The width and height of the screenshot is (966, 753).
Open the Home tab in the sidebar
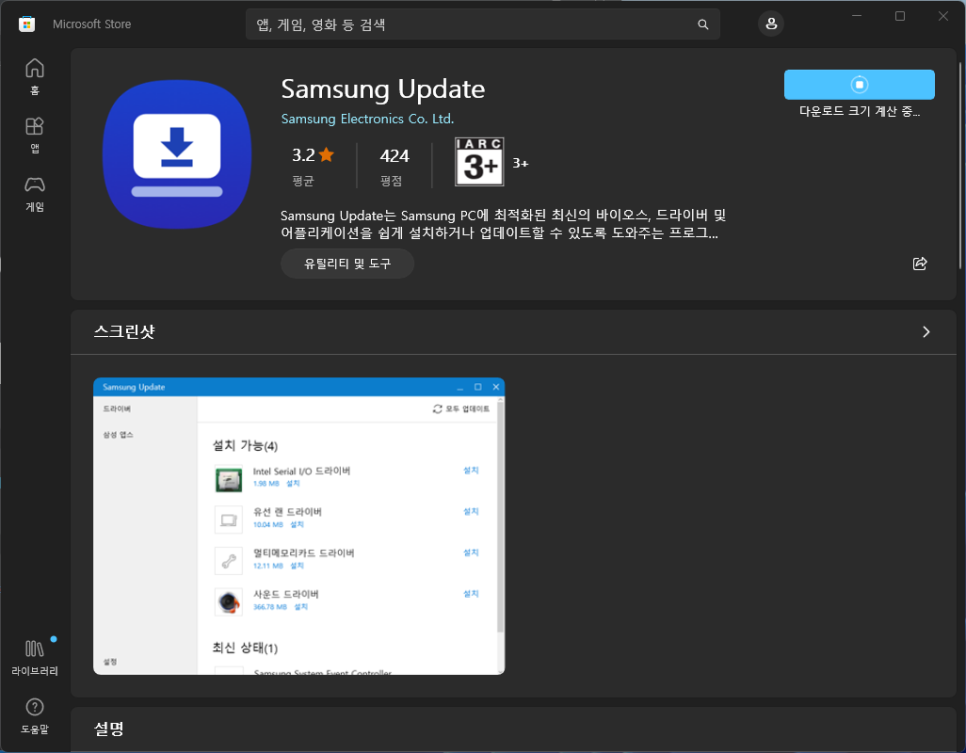tap(34, 77)
